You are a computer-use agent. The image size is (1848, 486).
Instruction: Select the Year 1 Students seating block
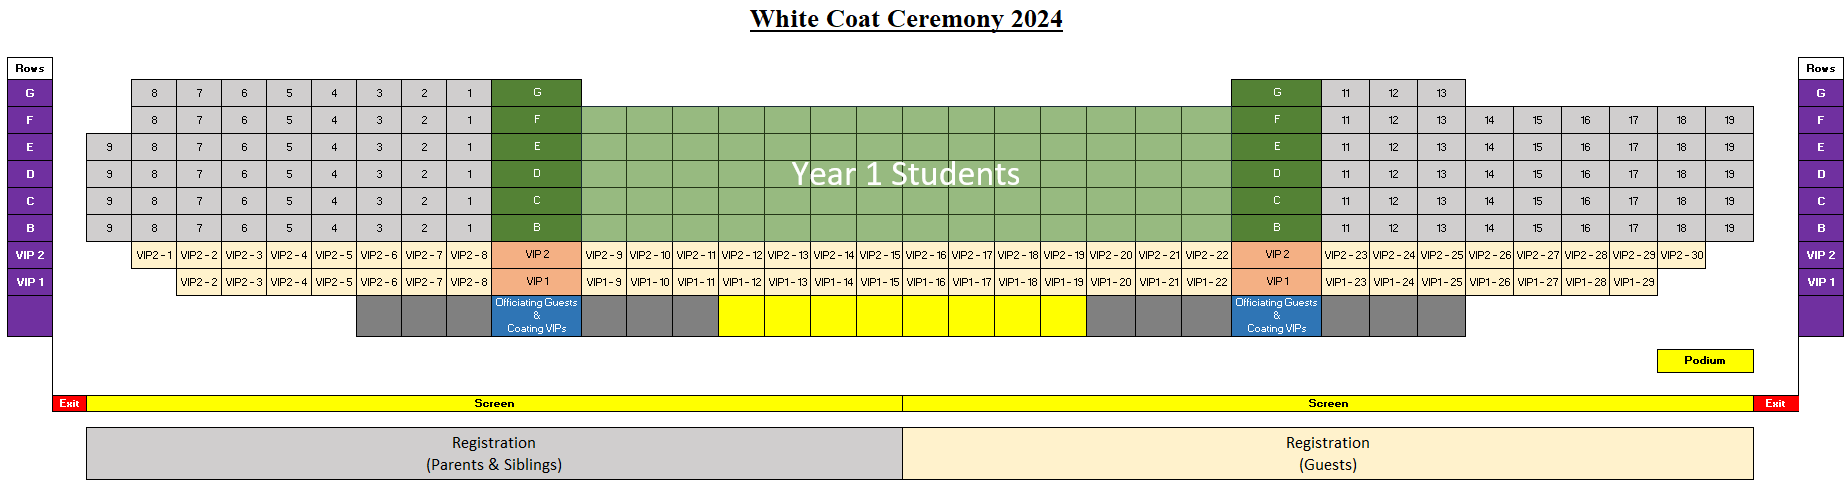(906, 174)
